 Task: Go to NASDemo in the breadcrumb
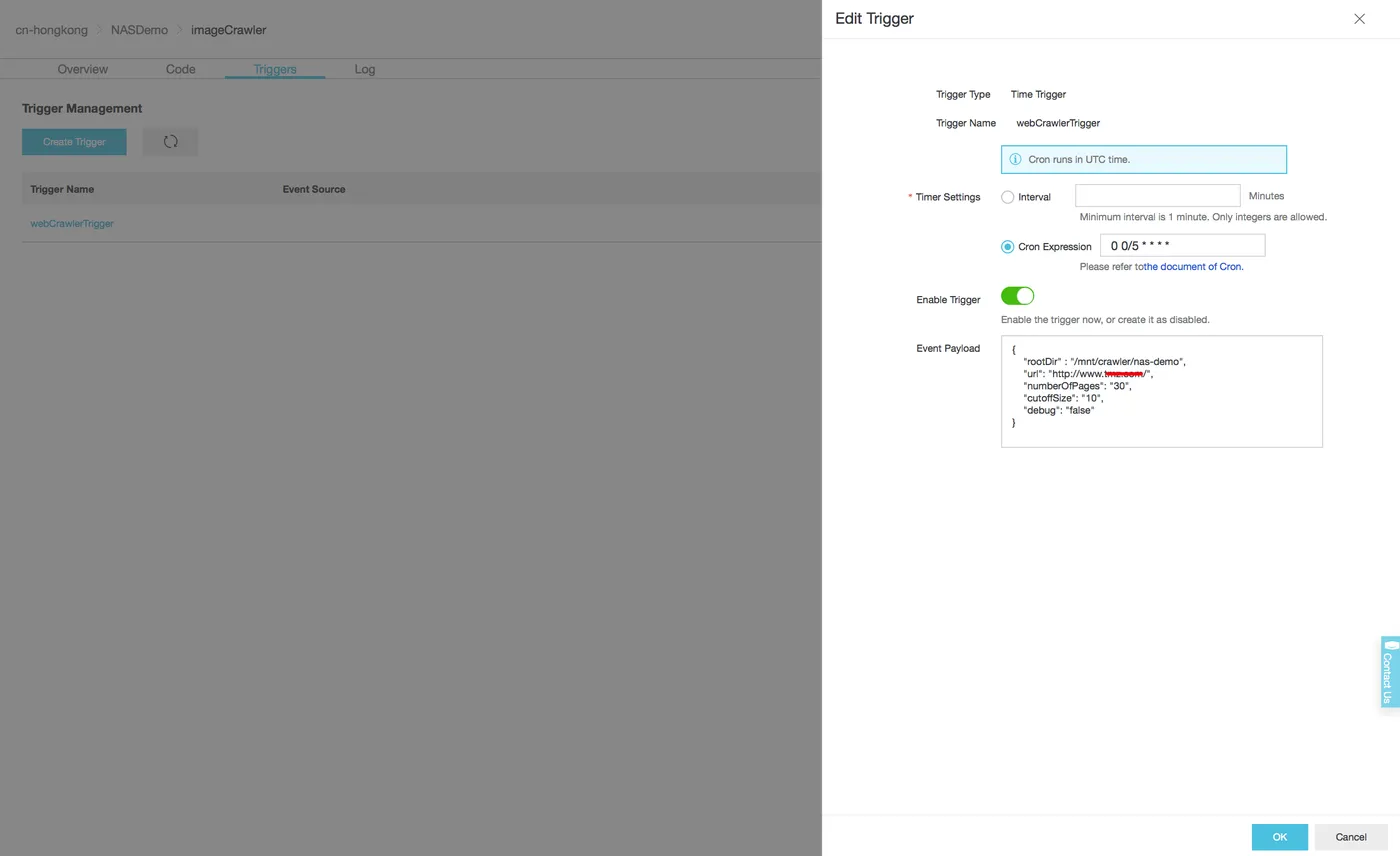tap(139, 30)
